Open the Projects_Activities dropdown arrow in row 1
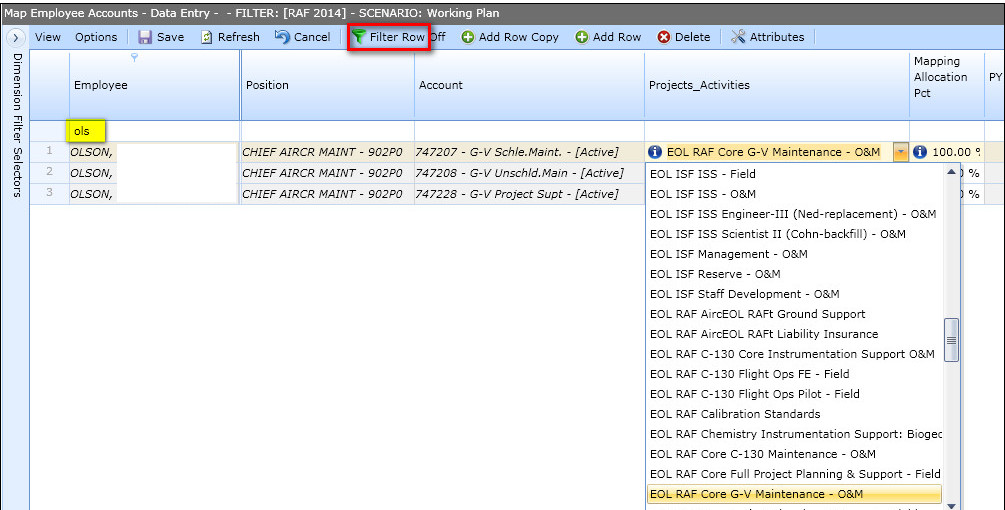 pyautogui.click(x=901, y=152)
